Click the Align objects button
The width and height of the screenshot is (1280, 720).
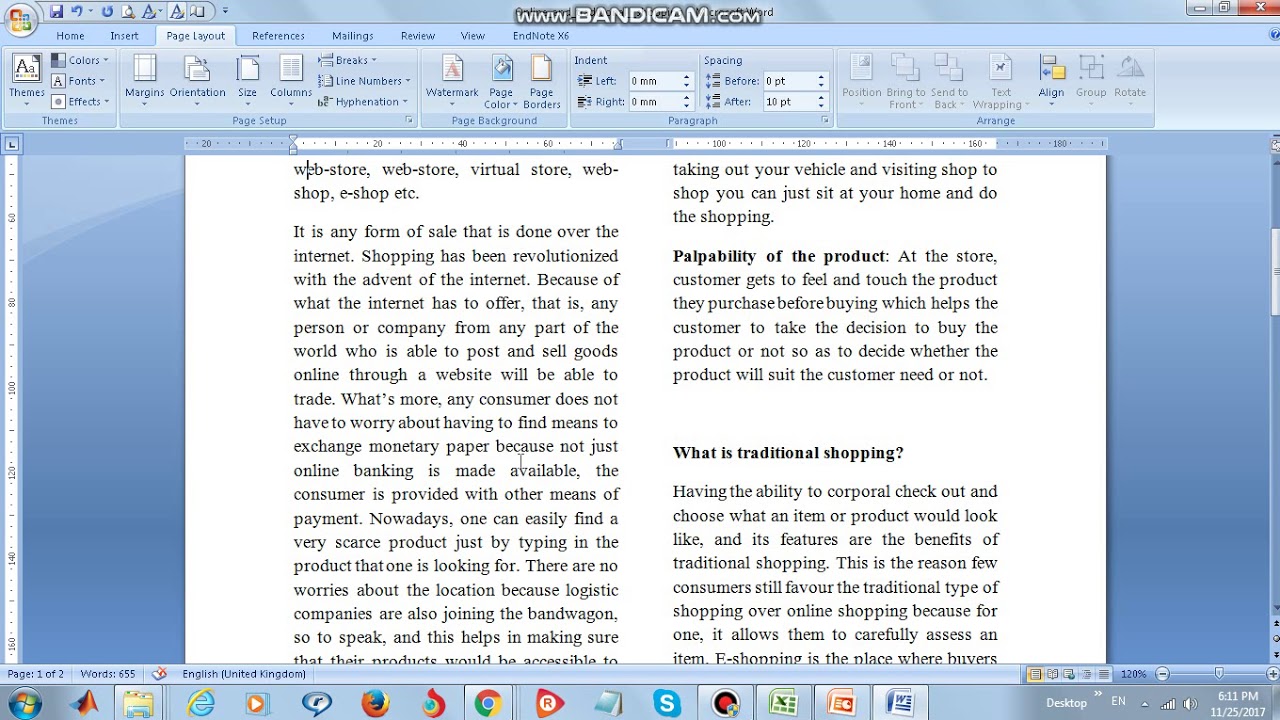coord(1051,80)
